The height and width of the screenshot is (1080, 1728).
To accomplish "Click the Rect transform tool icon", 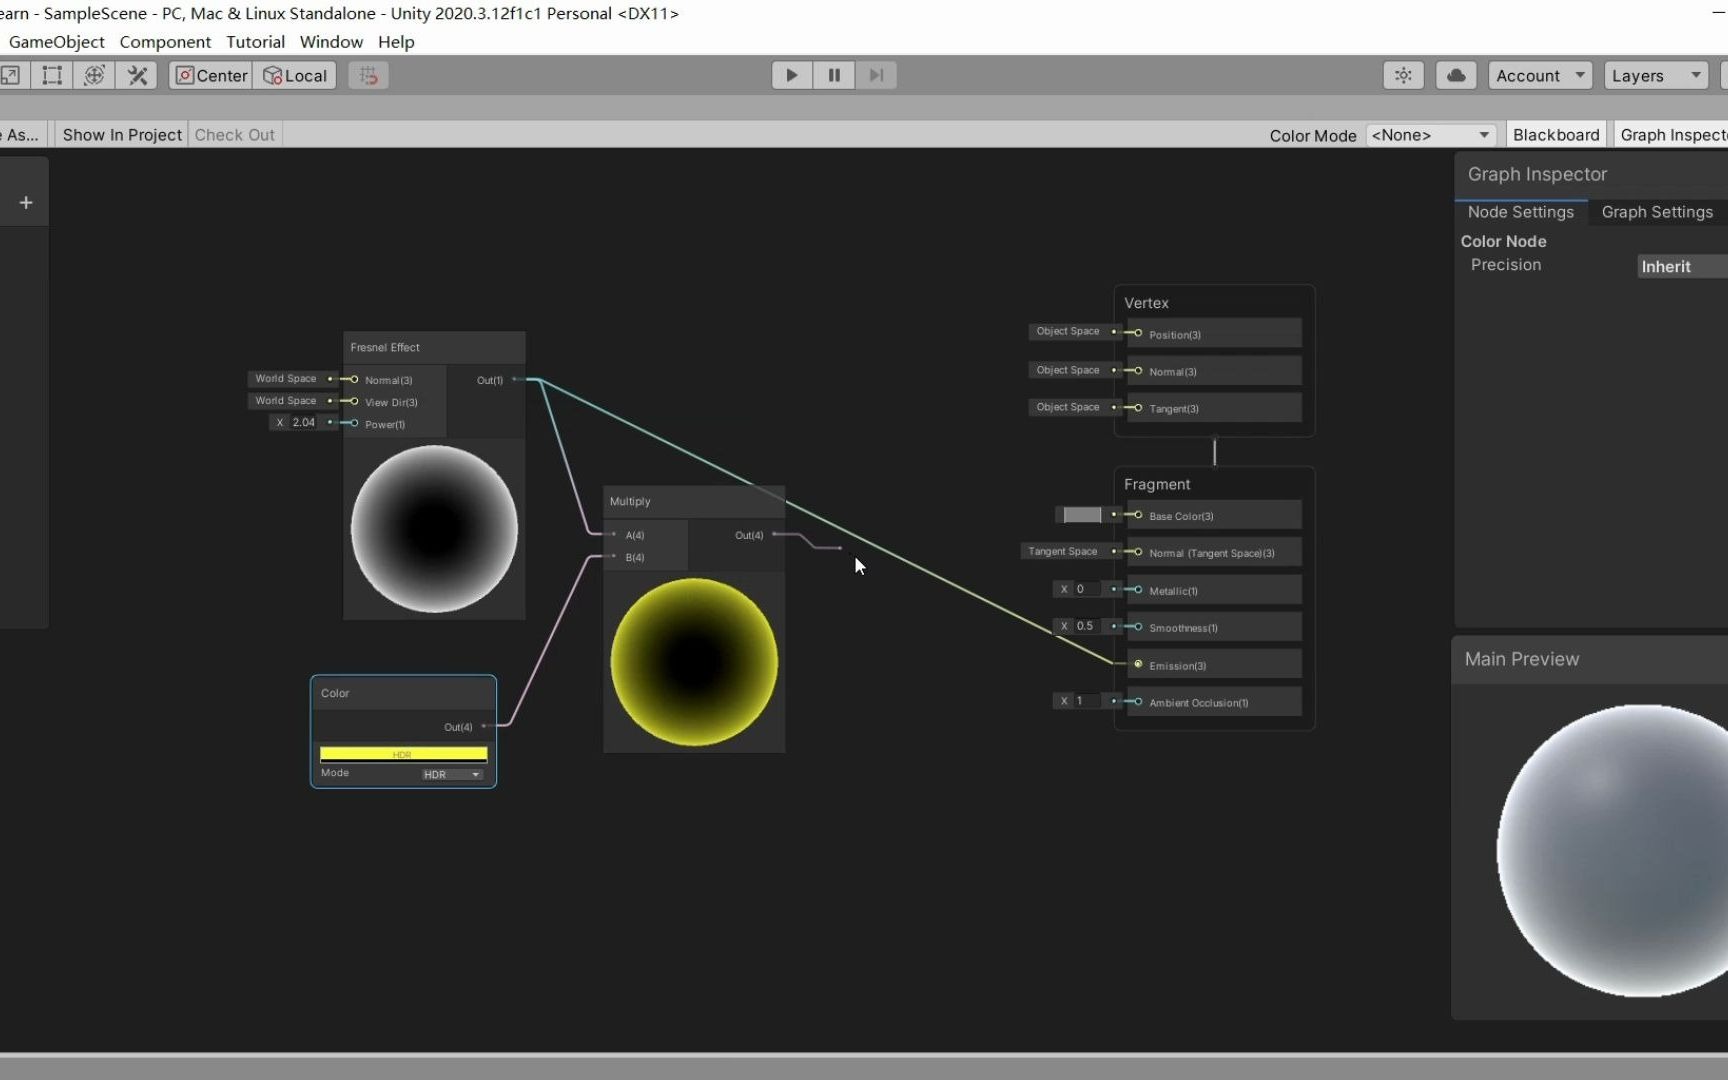I will (x=52, y=75).
